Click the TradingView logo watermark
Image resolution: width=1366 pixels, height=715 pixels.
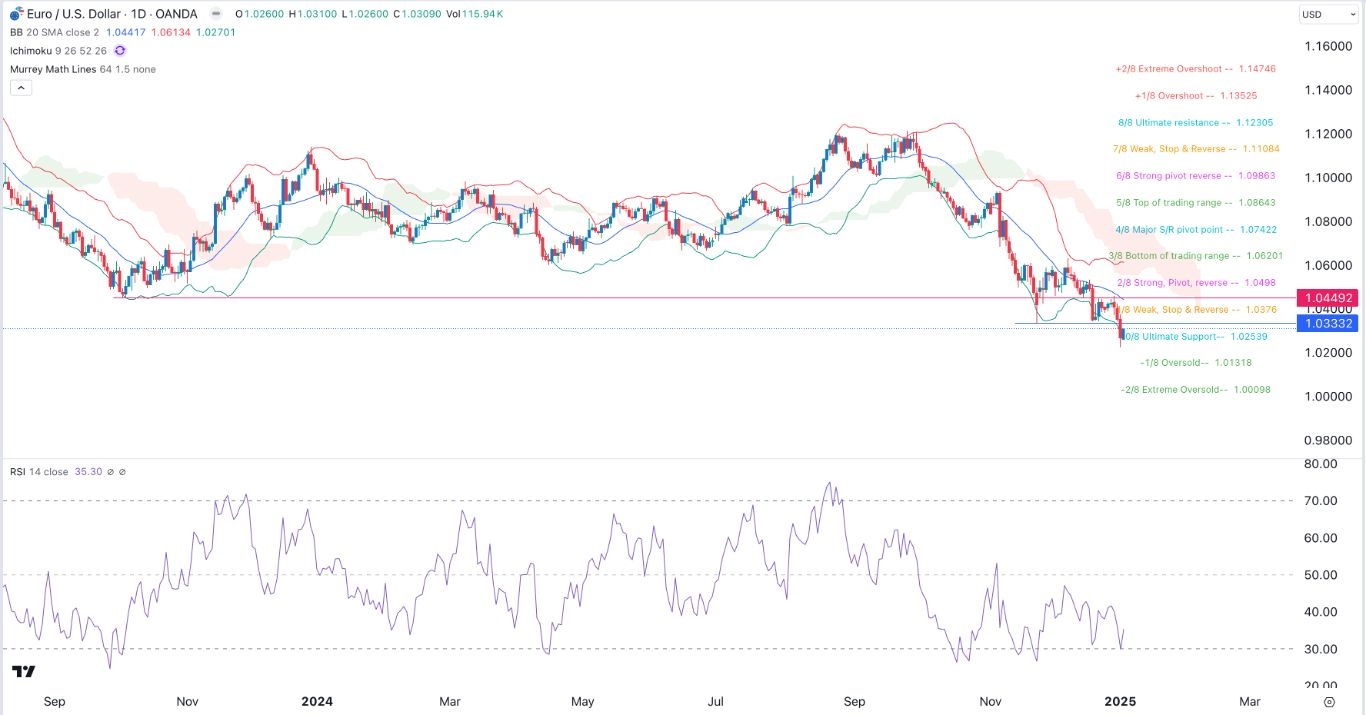pos(24,672)
